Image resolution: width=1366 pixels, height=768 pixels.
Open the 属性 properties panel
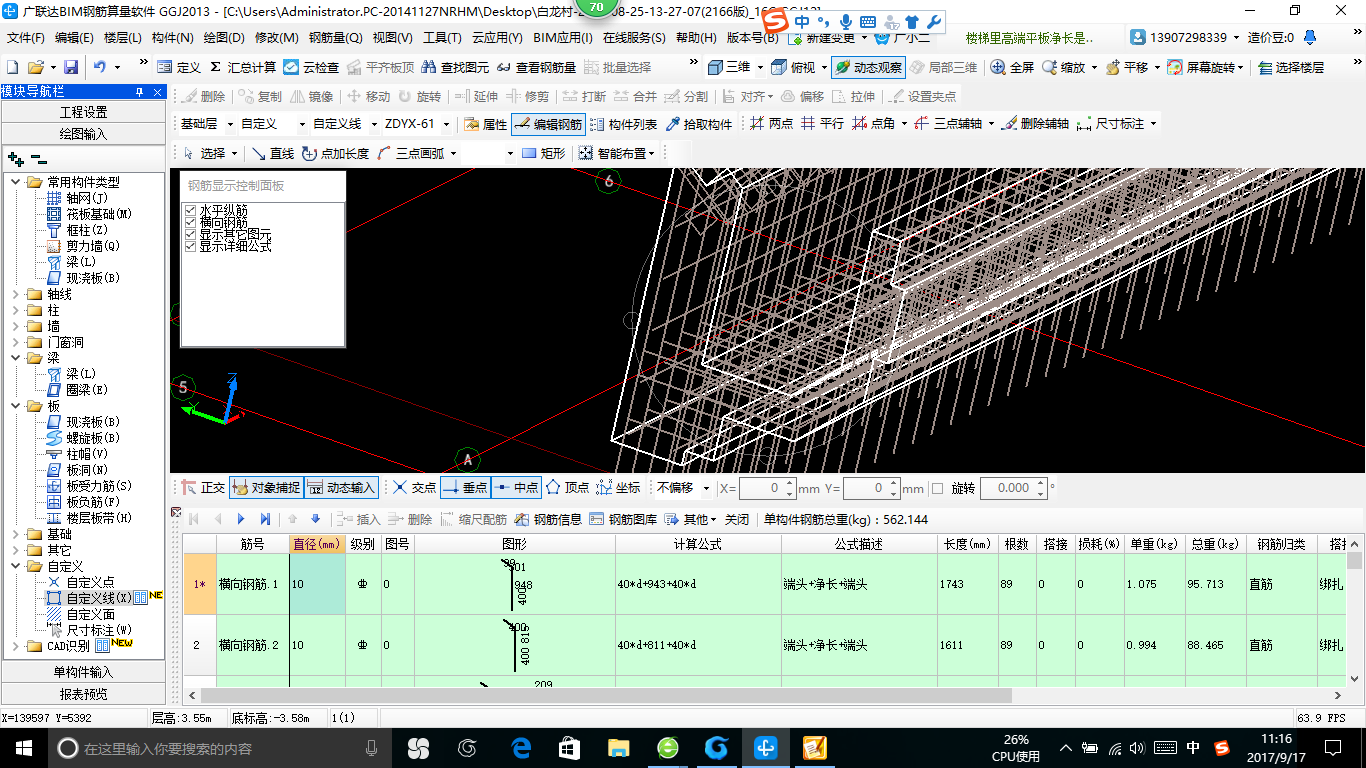point(486,124)
